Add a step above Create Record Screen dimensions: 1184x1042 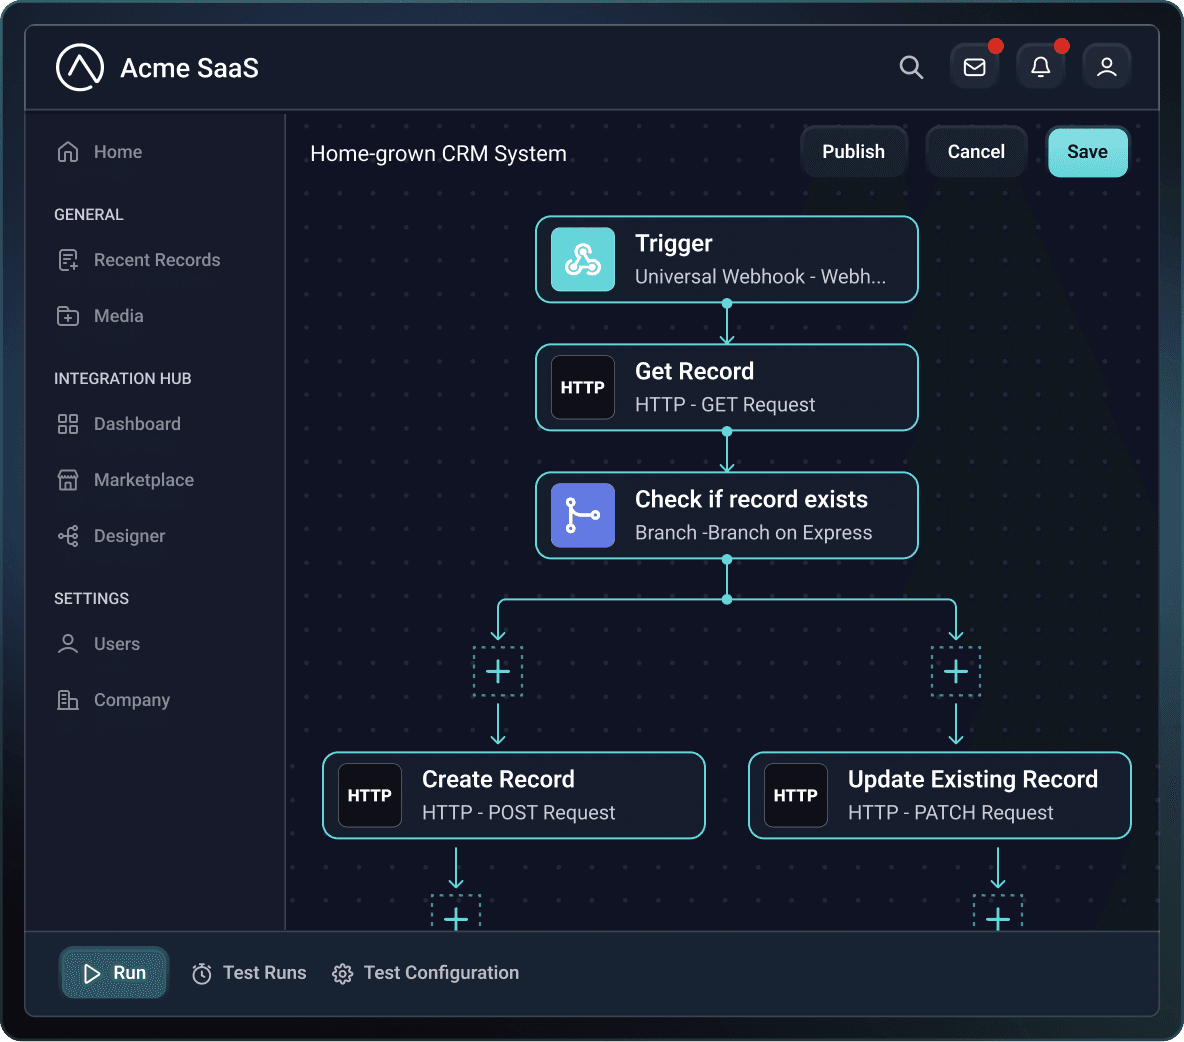point(498,671)
